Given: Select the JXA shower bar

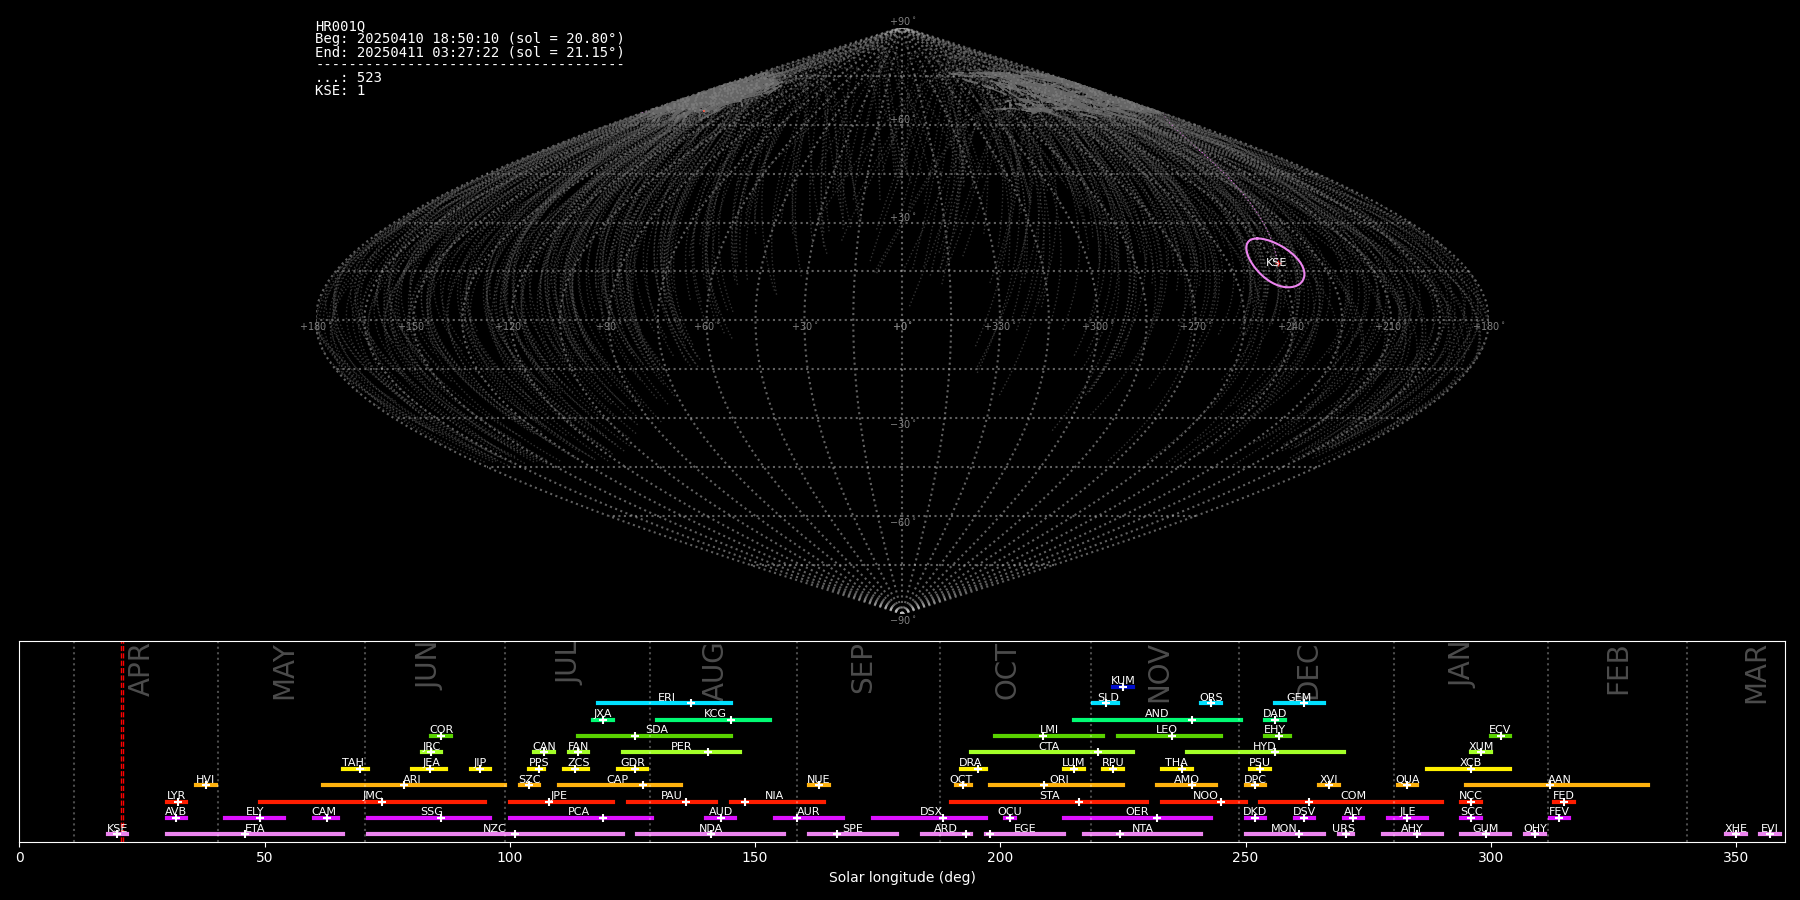Looking at the screenshot, I should pyautogui.click(x=603, y=719).
